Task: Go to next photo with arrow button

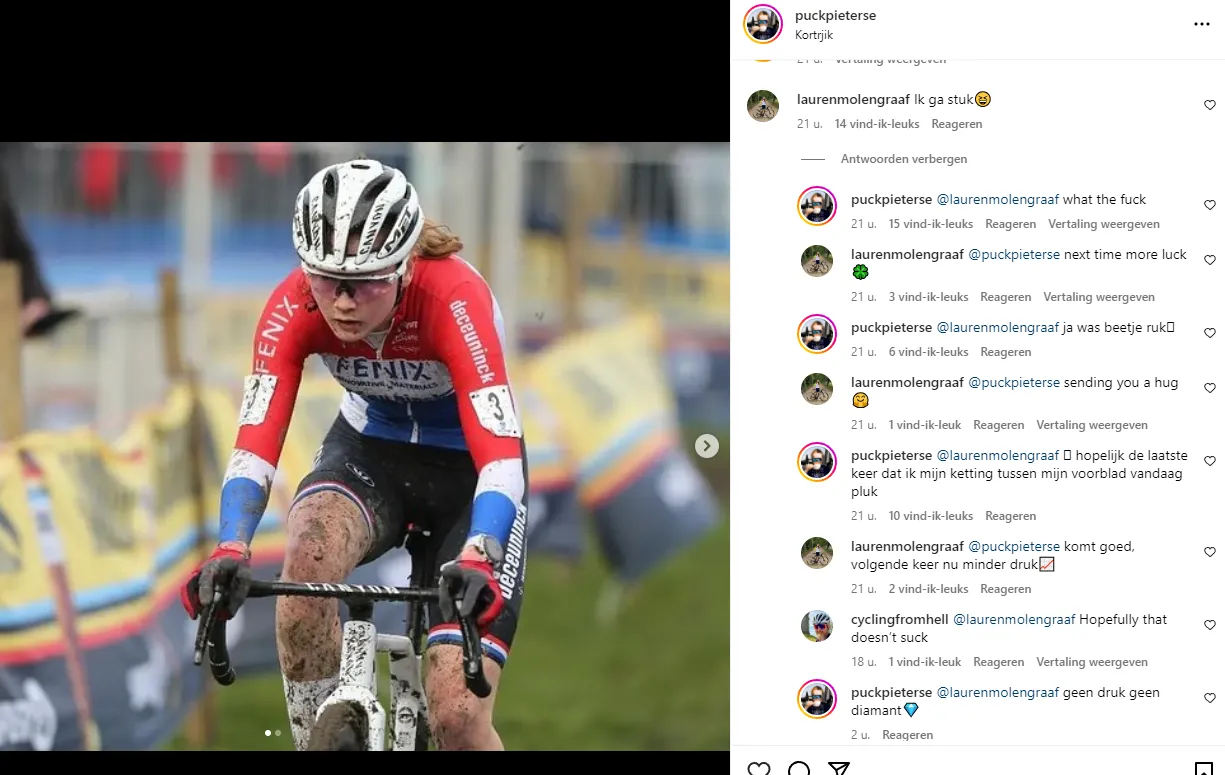Action: coord(707,446)
